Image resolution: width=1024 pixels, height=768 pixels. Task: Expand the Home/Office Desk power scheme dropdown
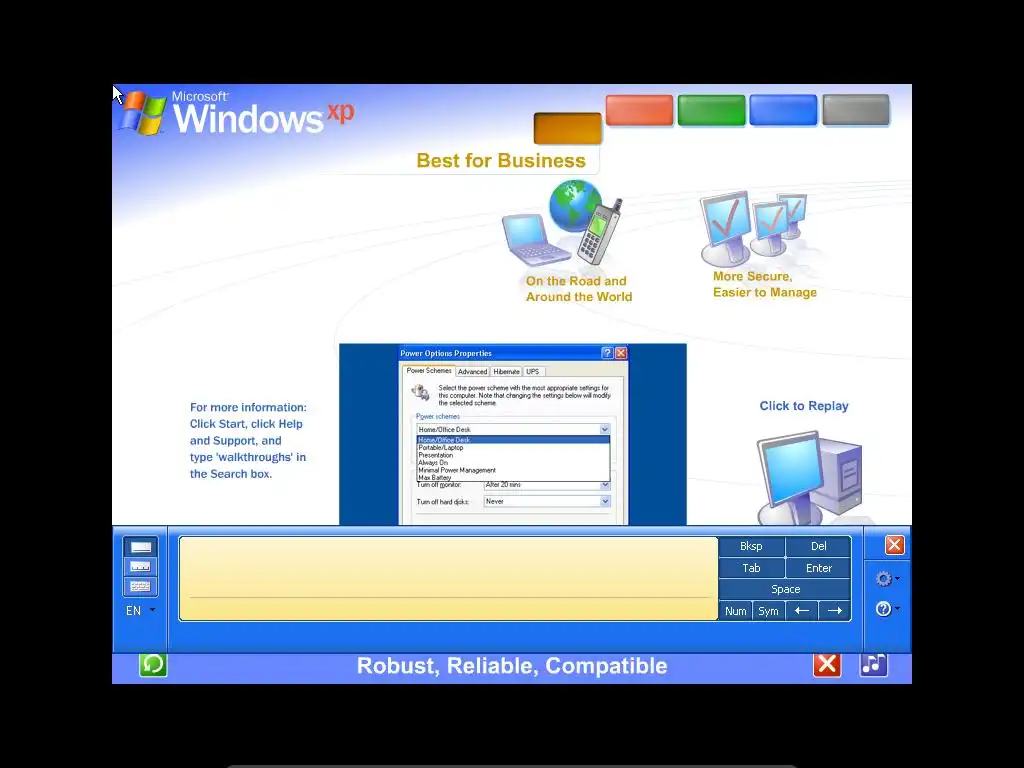[x=605, y=429]
